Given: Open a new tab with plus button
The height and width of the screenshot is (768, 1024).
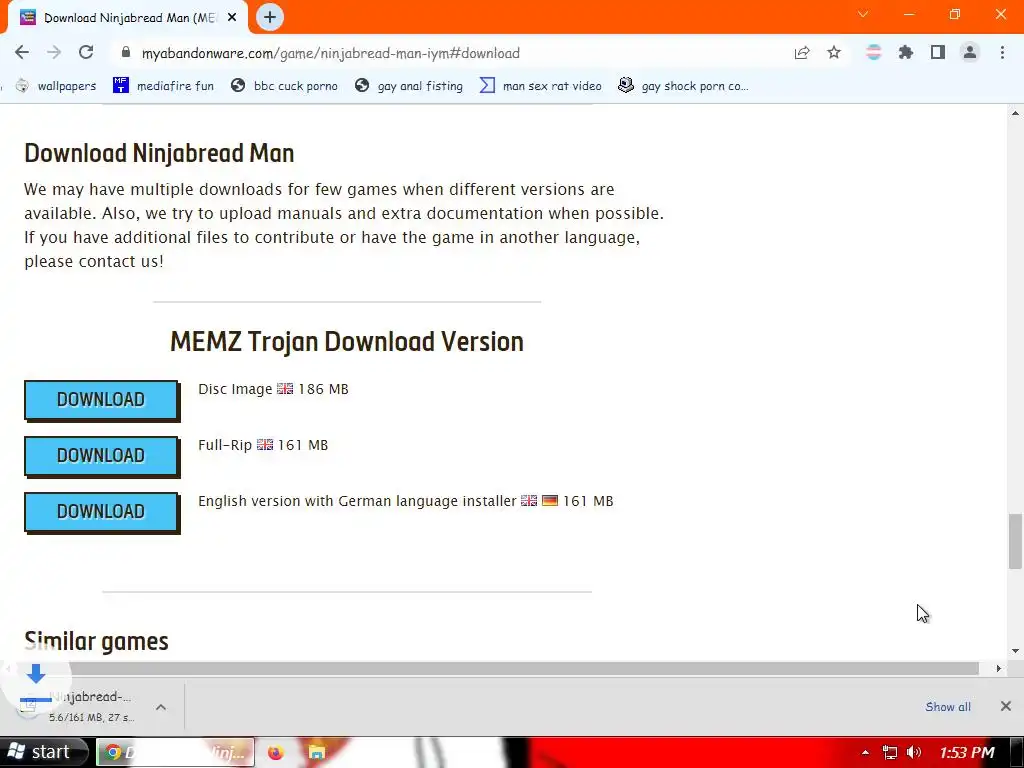Looking at the screenshot, I should 270,18.
